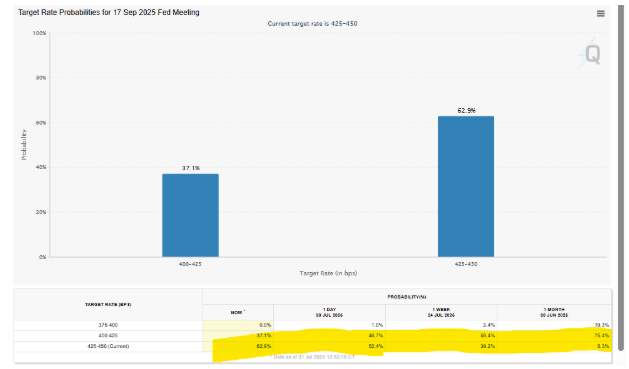Select the 1 MONTH column header
Image resolution: width=629 pixels, height=369 pixels.
click(554, 312)
